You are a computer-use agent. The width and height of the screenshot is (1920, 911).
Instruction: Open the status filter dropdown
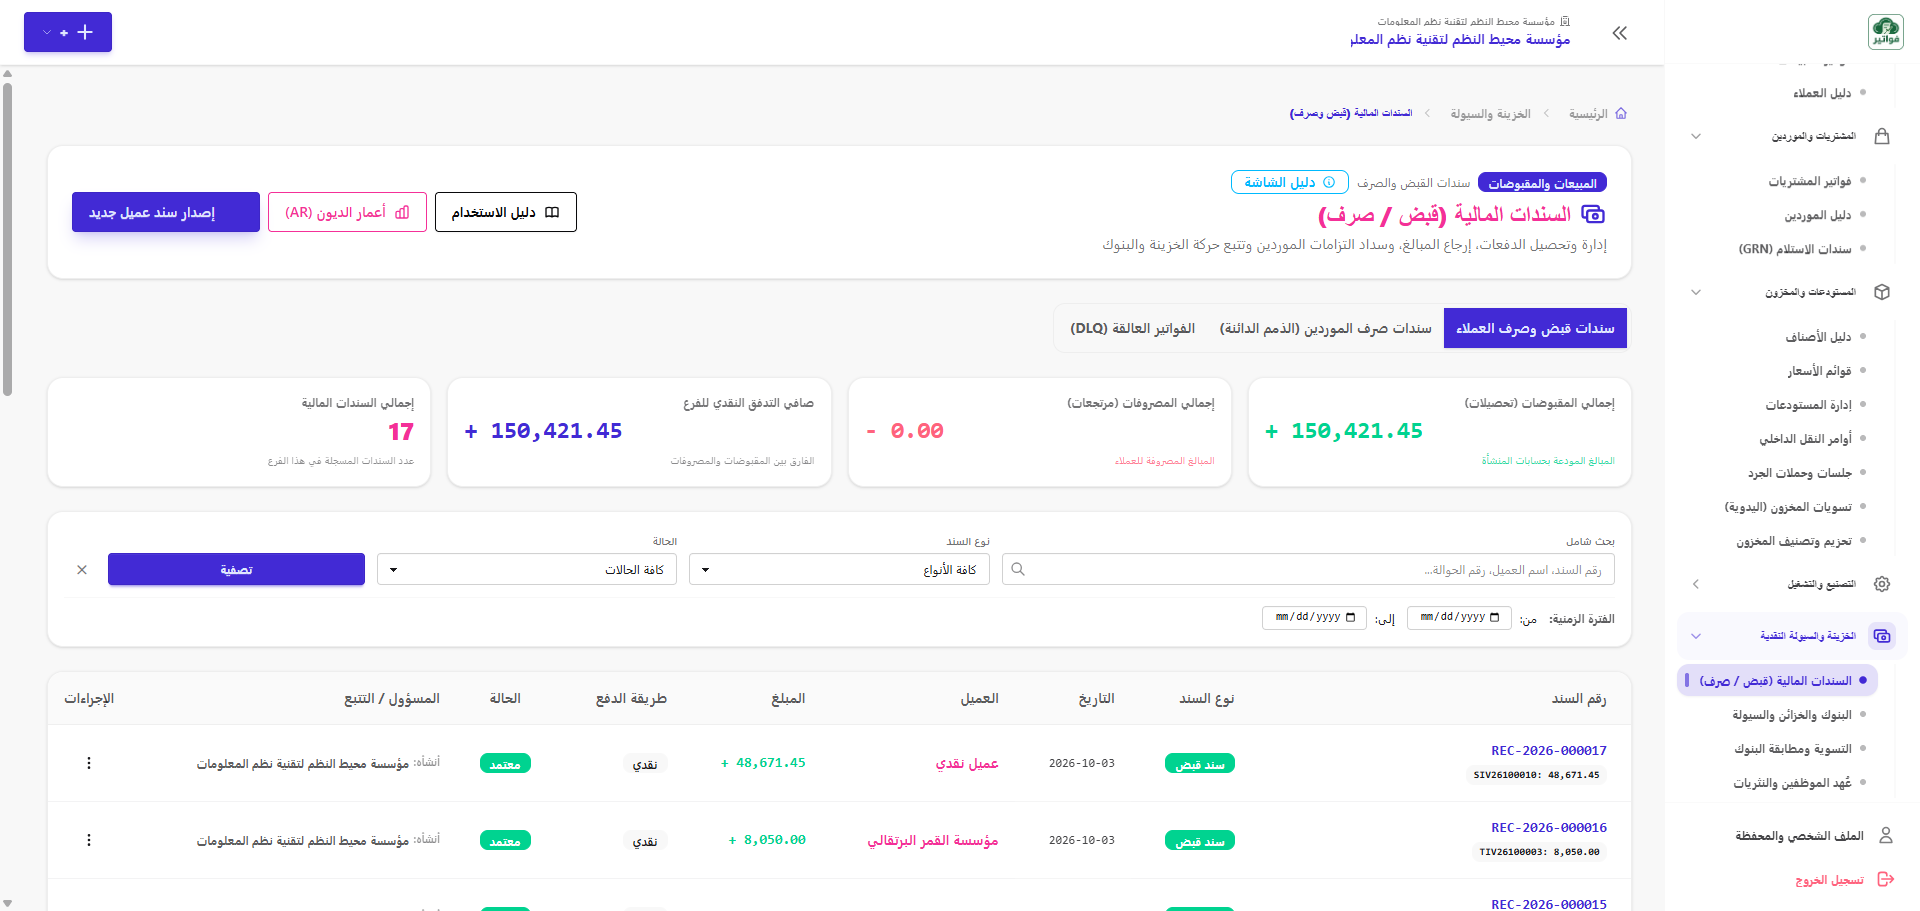[527, 569]
